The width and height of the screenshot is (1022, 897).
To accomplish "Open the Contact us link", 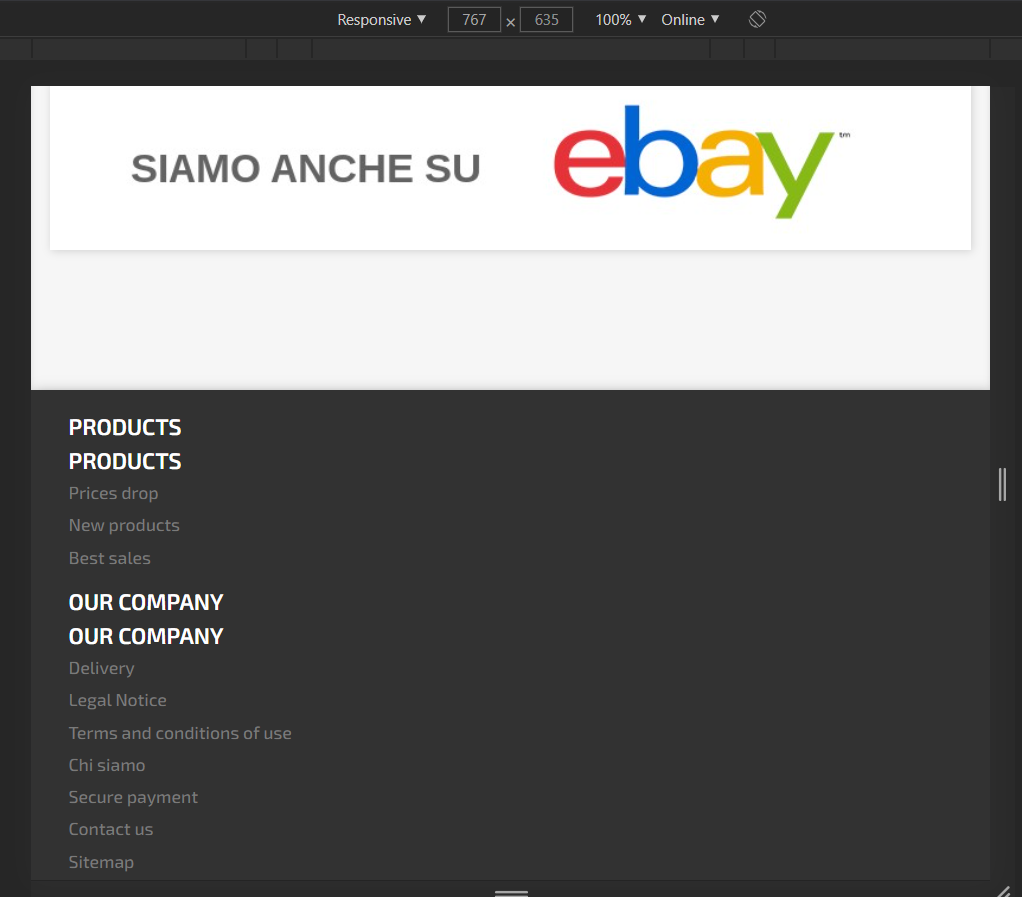I will [x=111, y=829].
